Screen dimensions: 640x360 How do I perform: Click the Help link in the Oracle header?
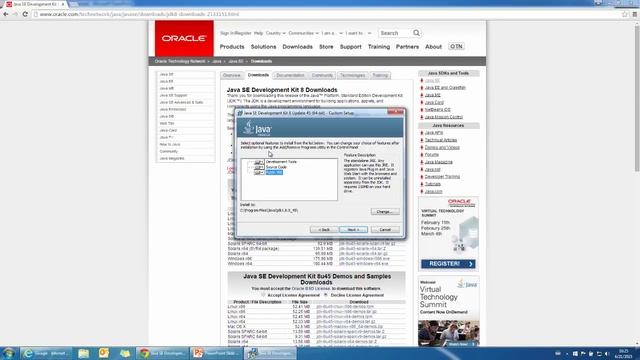coord(258,33)
